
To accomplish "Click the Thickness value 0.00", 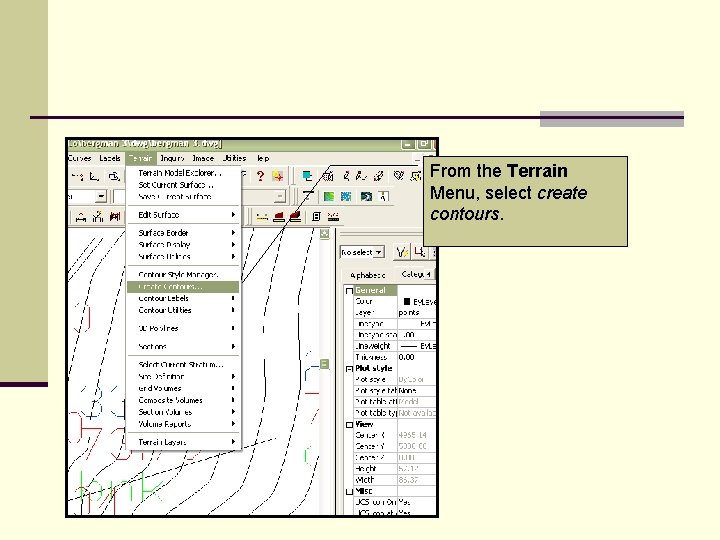I will point(406,357).
